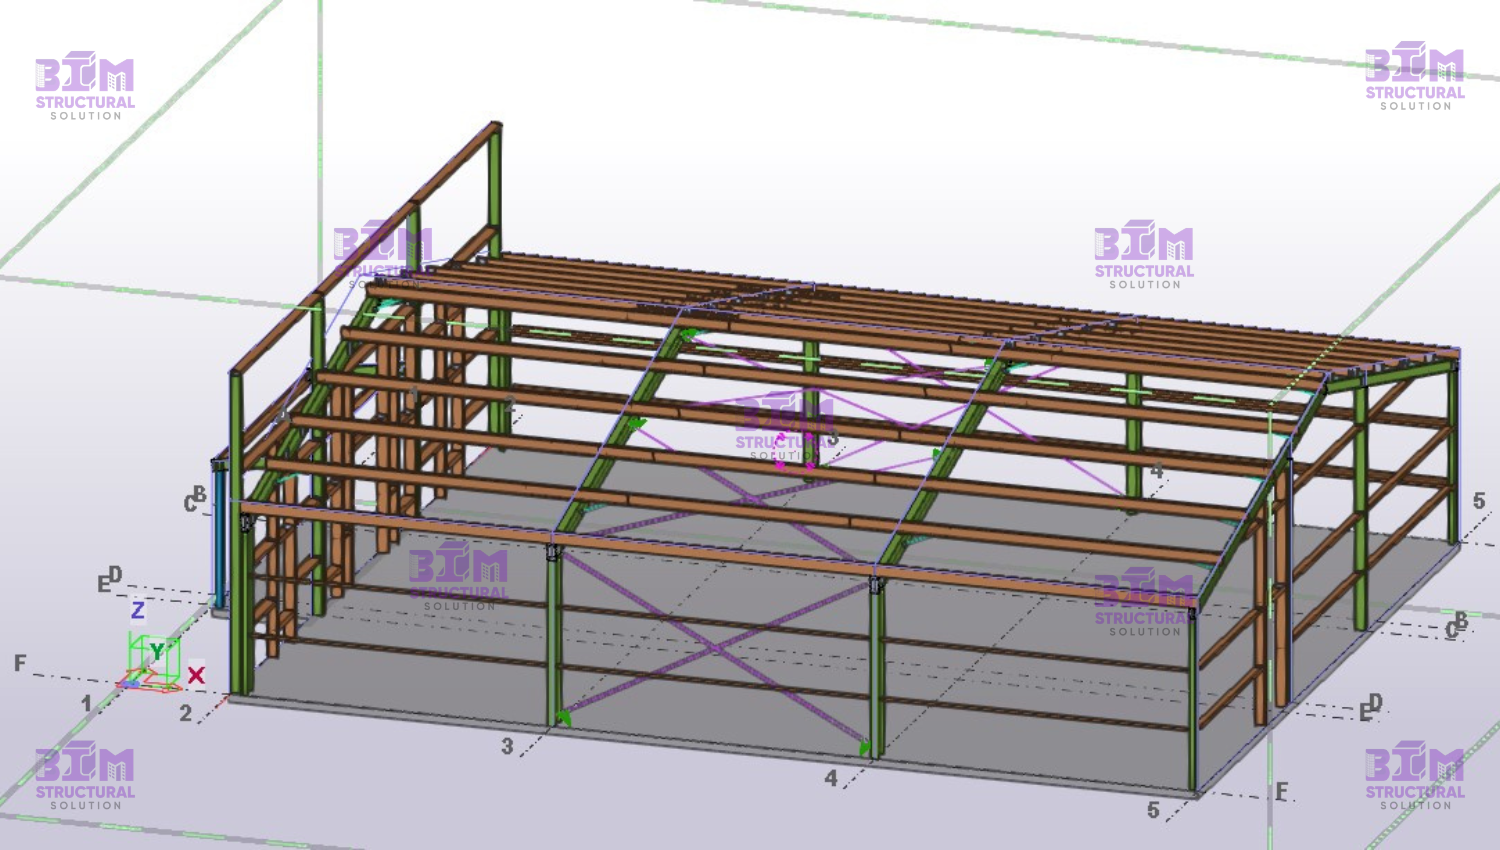This screenshot has width=1500, height=850.
Task: Select the green front-left corner column
Action: pos(239,535)
